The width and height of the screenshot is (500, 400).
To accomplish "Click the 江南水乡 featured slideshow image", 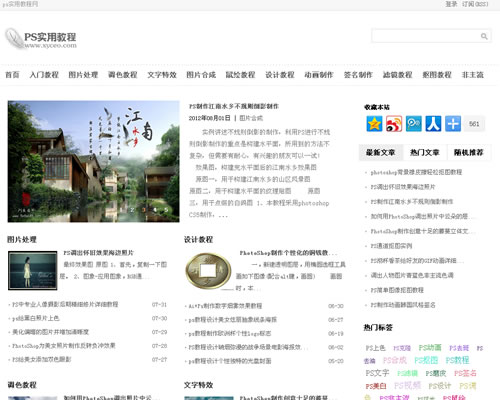I will click(94, 161).
